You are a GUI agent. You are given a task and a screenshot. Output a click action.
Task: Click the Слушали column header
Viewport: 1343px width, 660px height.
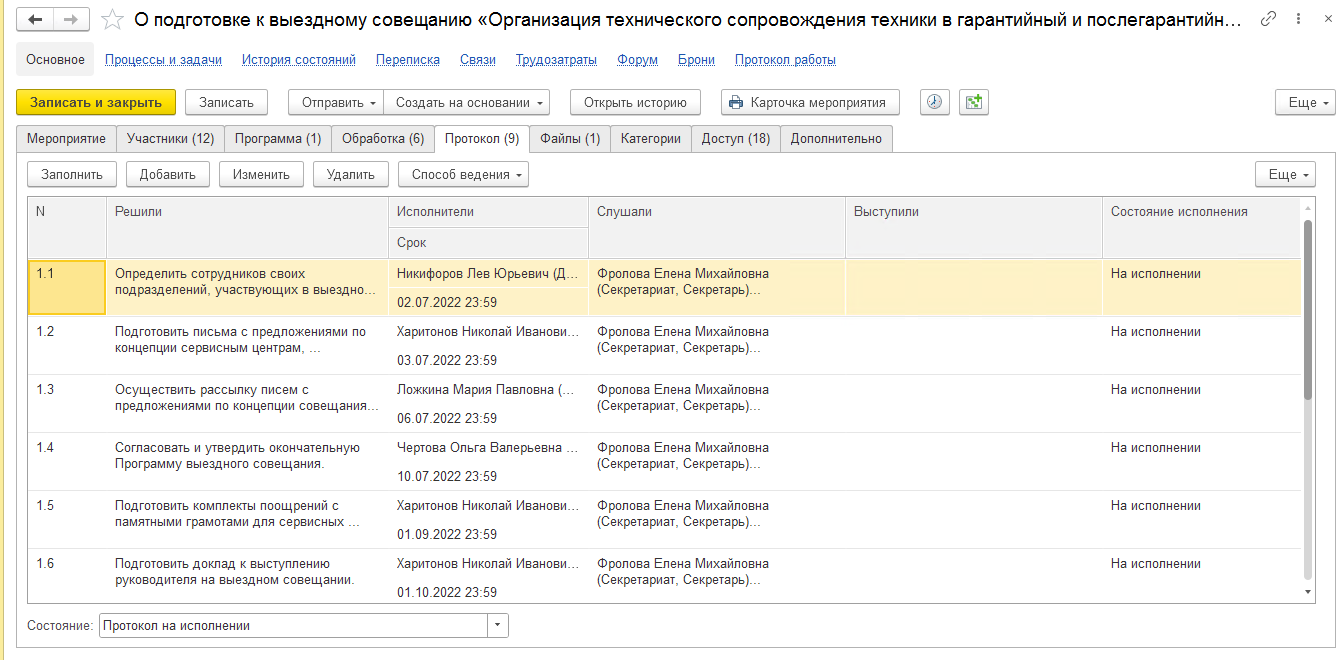click(717, 228)
